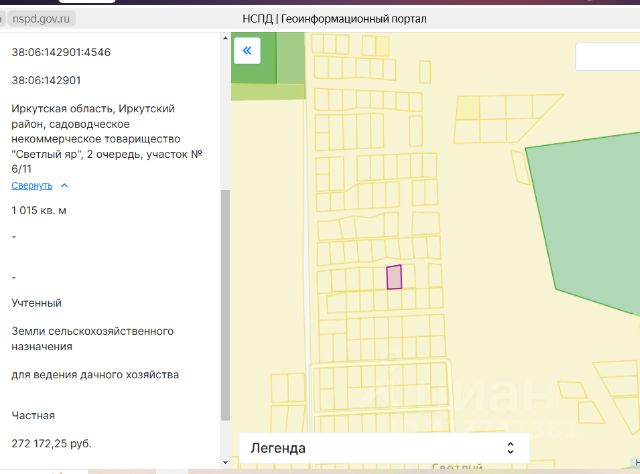Viewport: 640px width, 474px height.
Task: Click the page title 'НСПД | Геоинформационный портал'
Action: [x=334, y=19]
